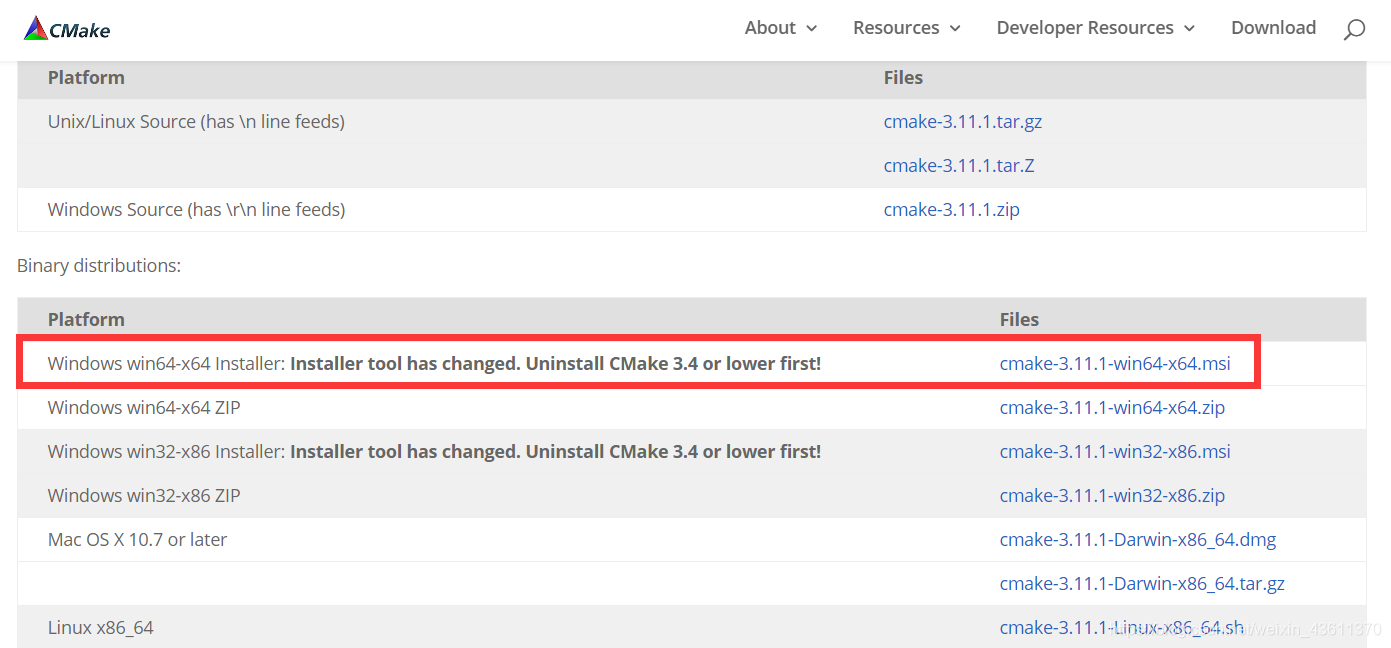Image resolution: width=1391 pixels, height=648 pixels.
Task: Open the search magnifier icon
Action: tap(1354, 29)
